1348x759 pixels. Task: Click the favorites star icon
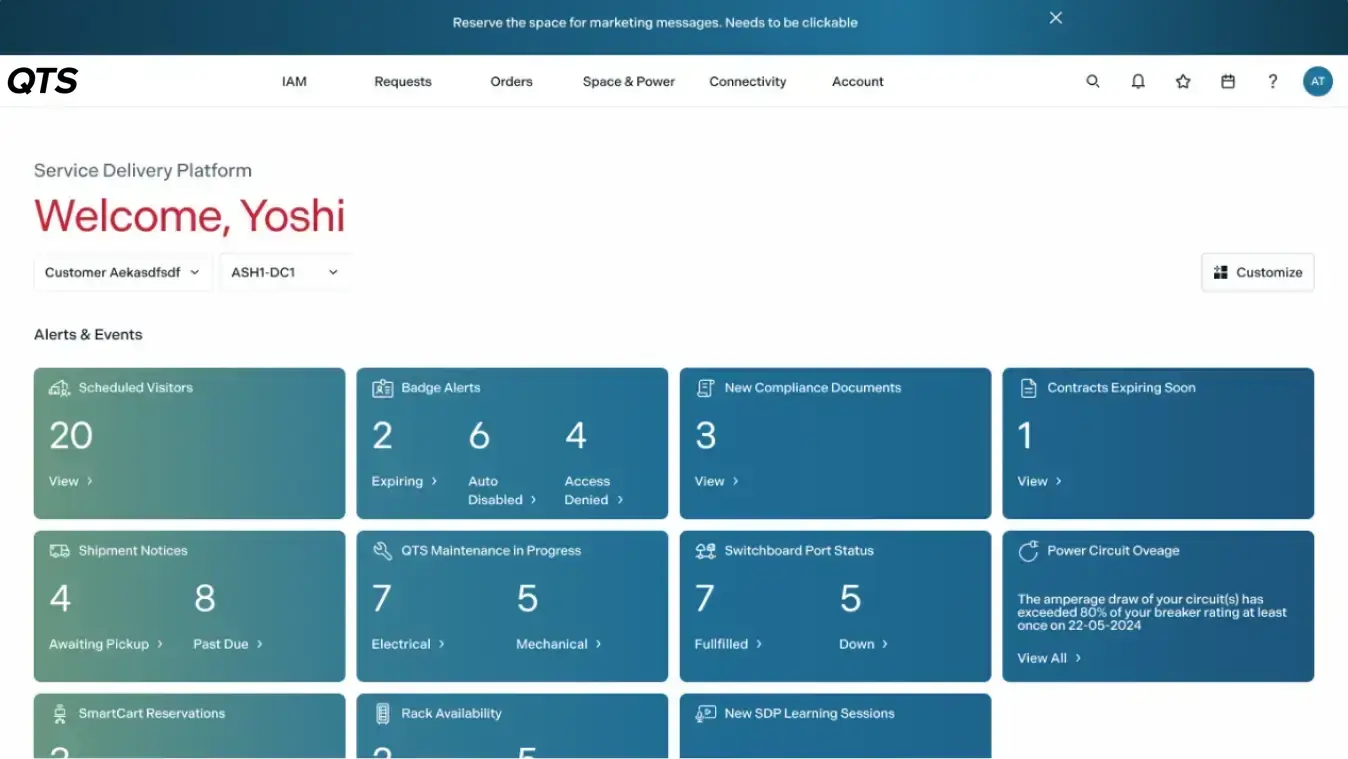(x=1183, y=82)
